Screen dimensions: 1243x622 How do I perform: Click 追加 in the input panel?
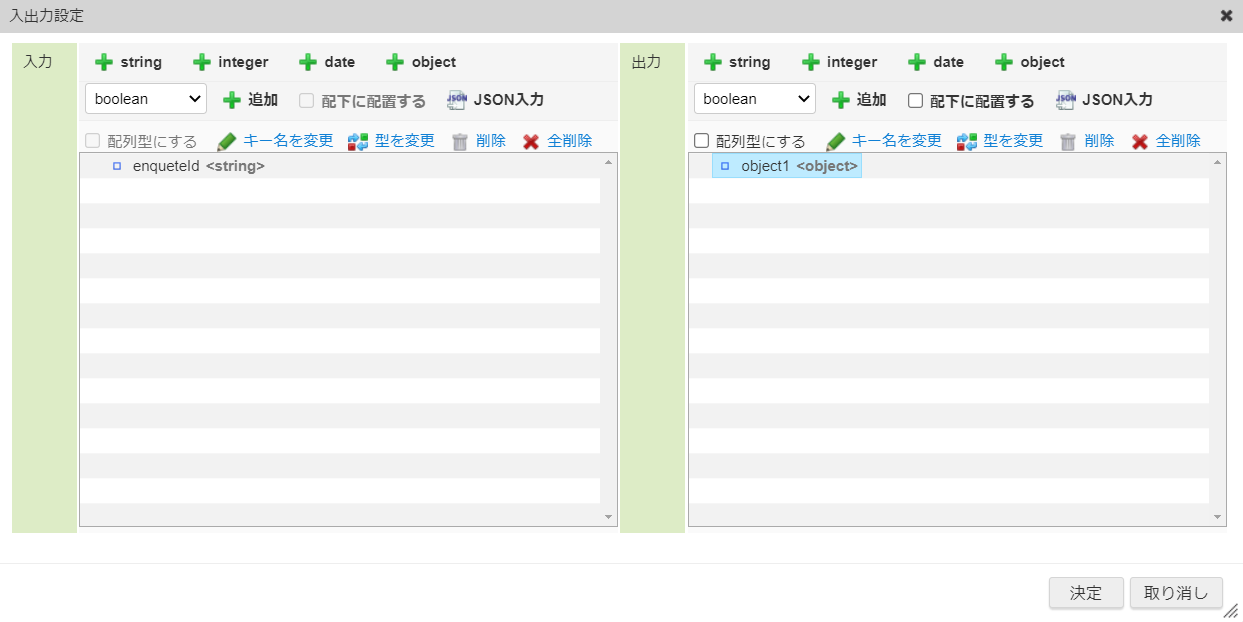(250, 100)
